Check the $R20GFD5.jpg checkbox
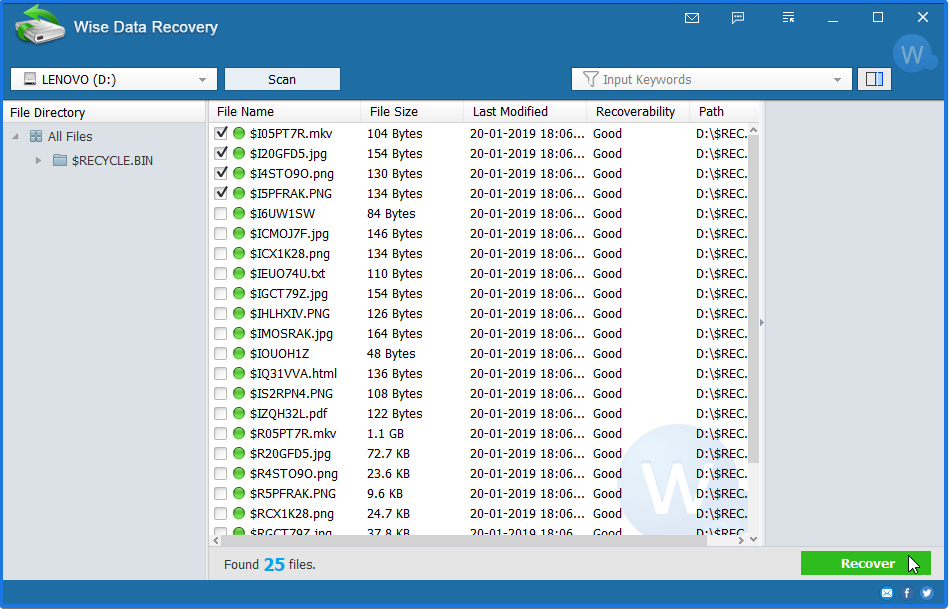 click(x=221, y=453)
